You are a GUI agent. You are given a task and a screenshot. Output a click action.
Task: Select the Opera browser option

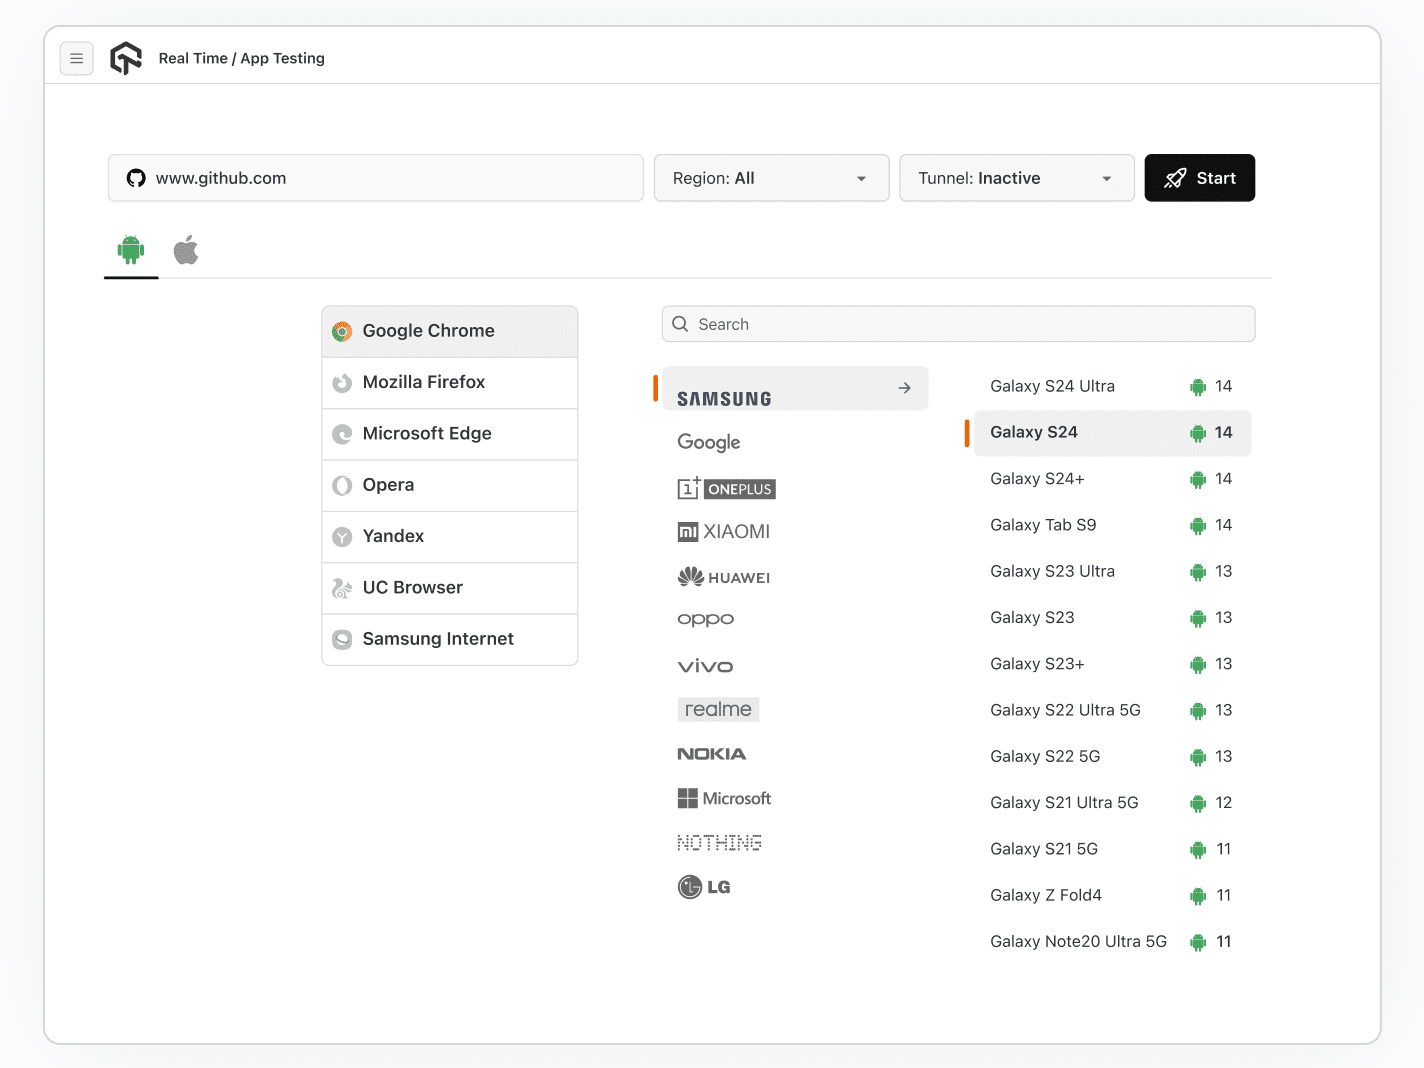(449, 485)
